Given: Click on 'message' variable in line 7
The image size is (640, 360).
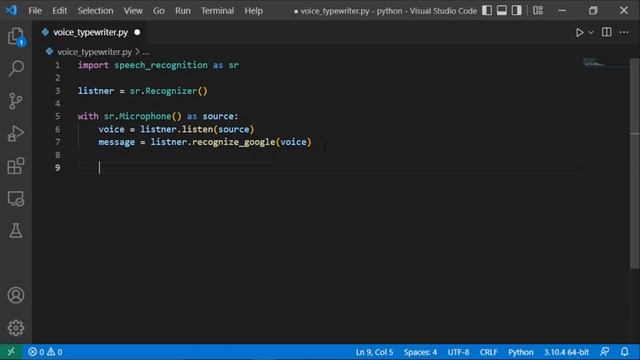Looking at the screenshot, I should click(116, 142).
